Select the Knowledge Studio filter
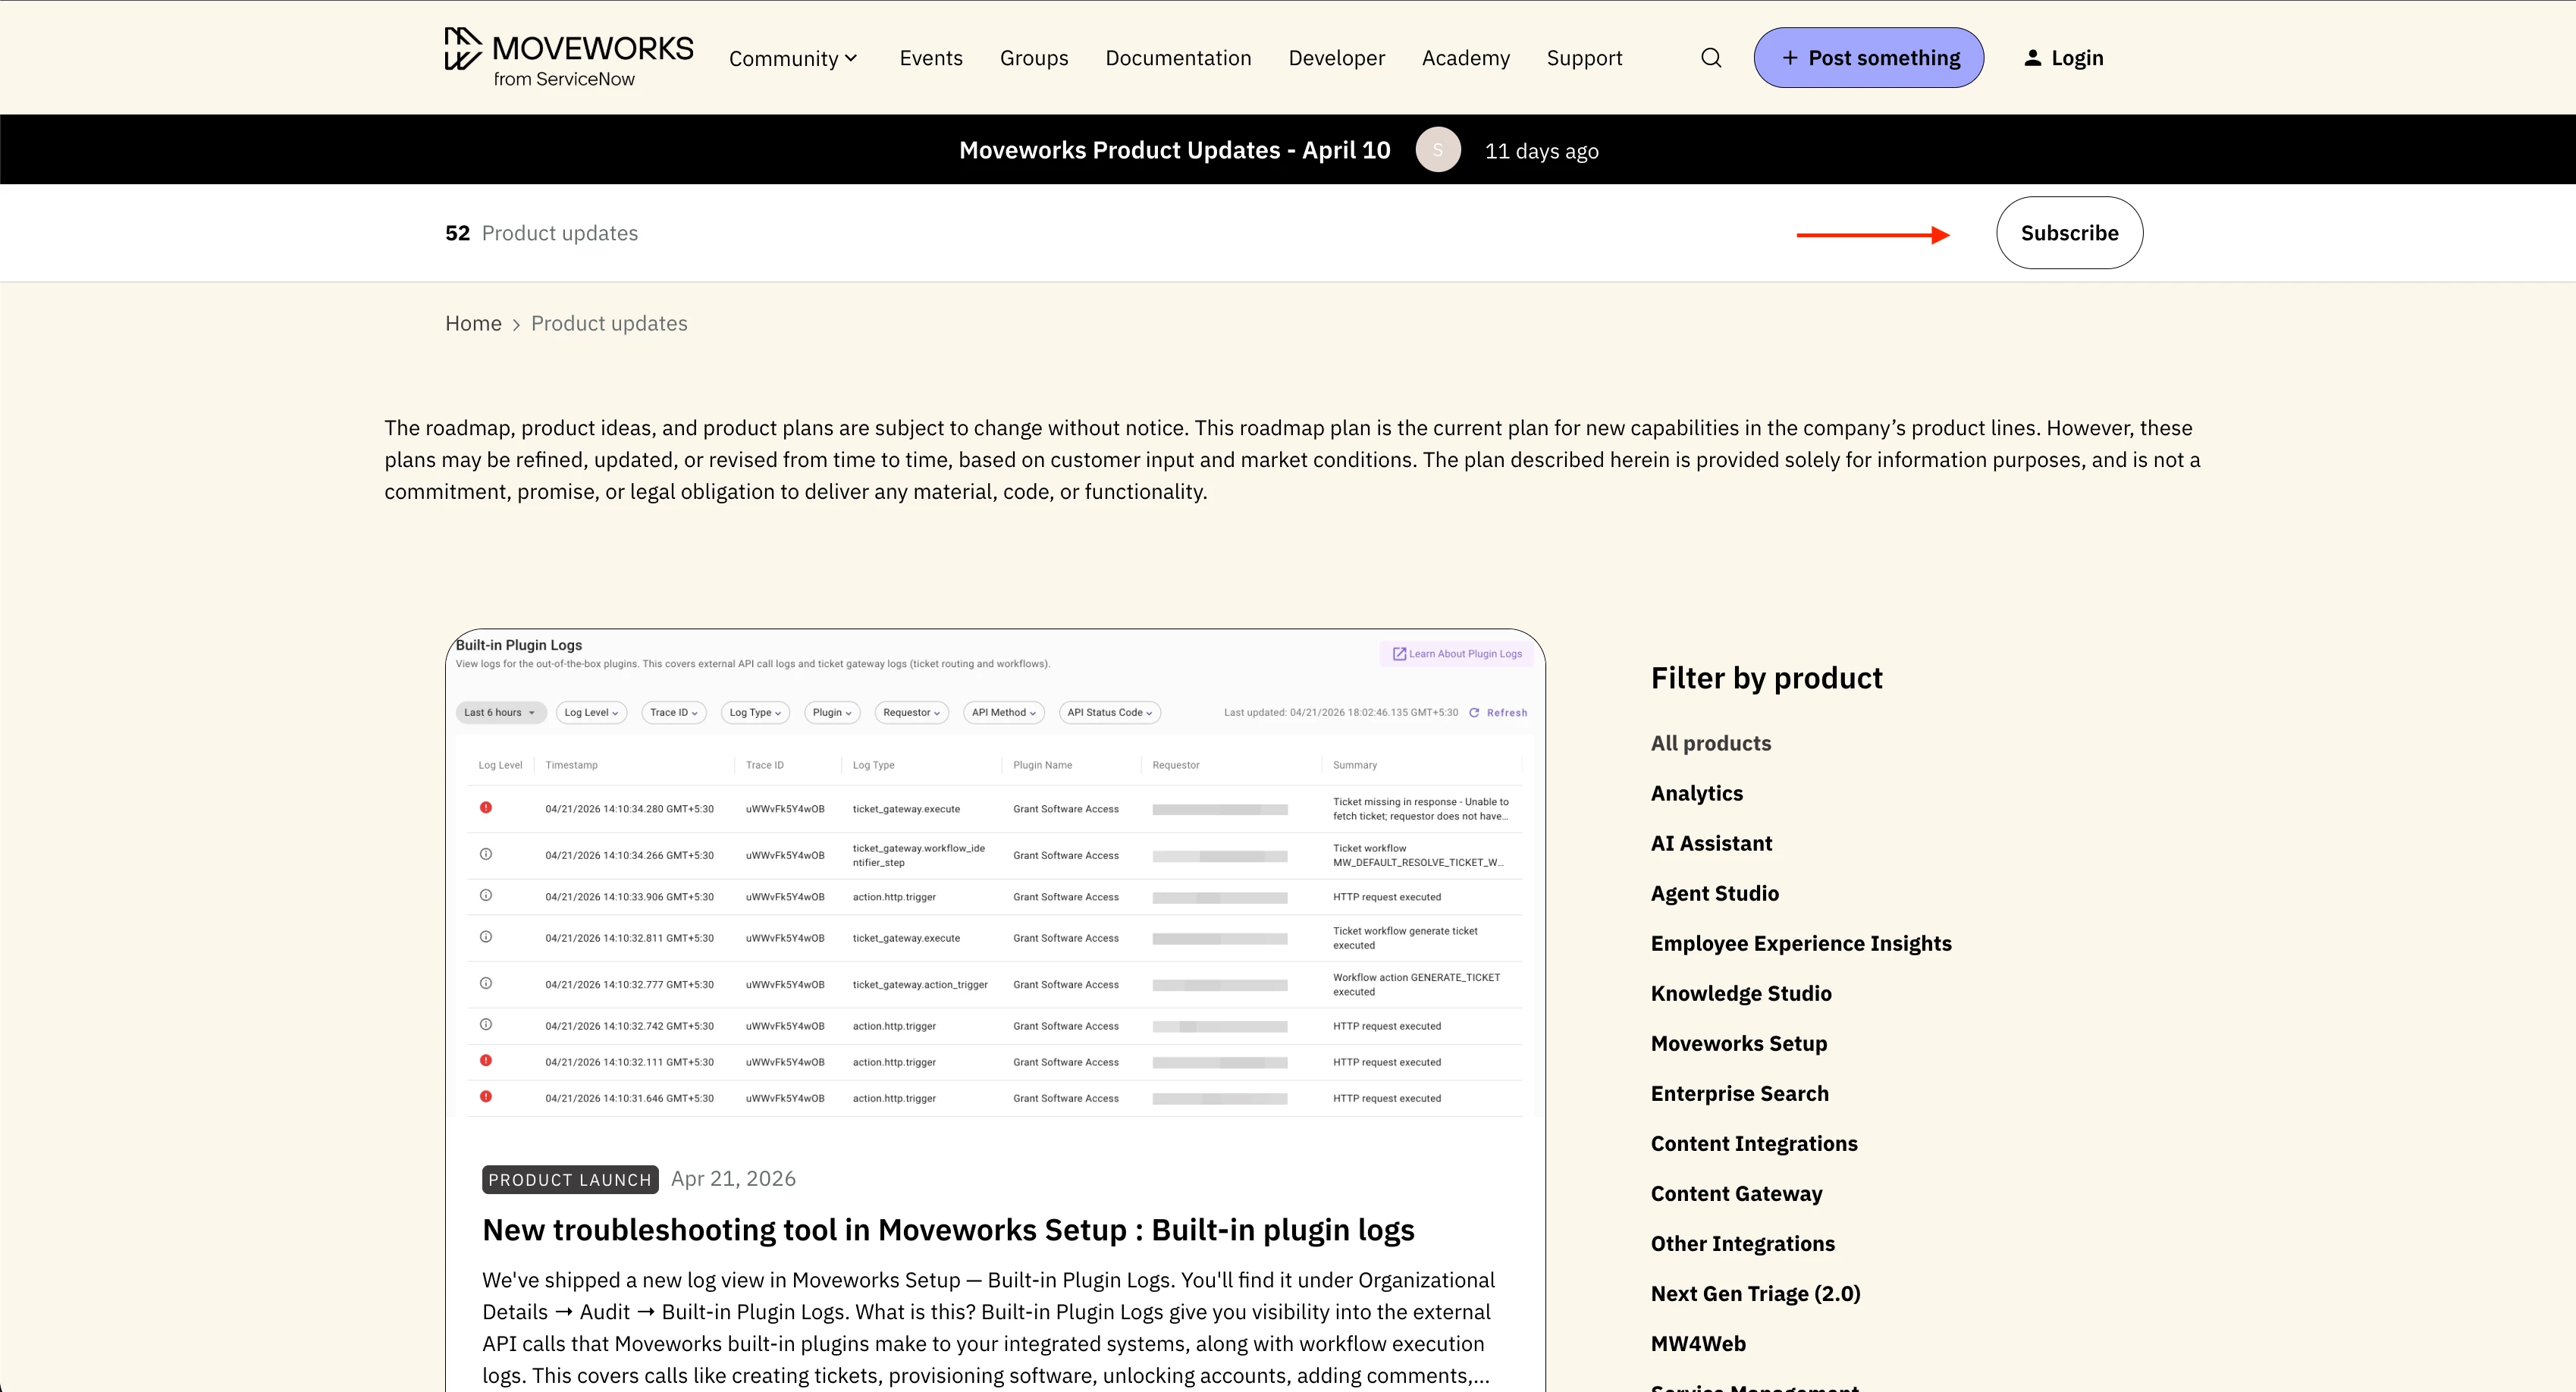Image resolution: width=2576 pixels, height=1392 pixels. [x=1740, y=993]
